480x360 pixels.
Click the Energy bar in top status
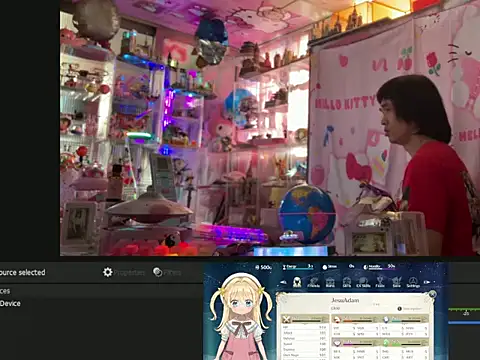[x=298, y=267]
